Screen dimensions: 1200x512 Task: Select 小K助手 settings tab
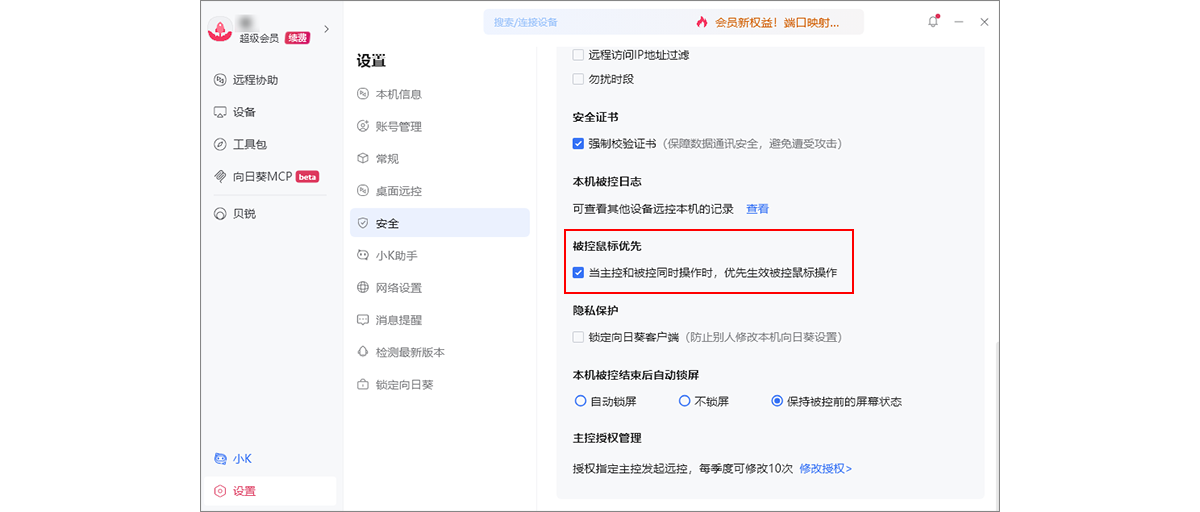click(x=440, y=255)
